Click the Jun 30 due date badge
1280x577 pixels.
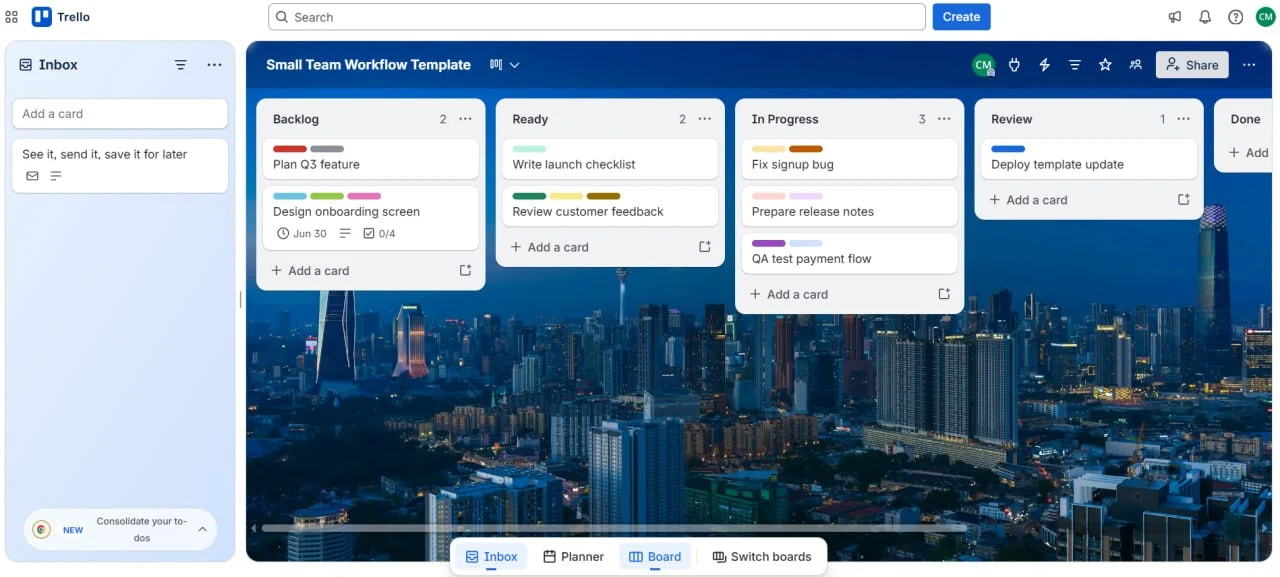tap(301, 233)
